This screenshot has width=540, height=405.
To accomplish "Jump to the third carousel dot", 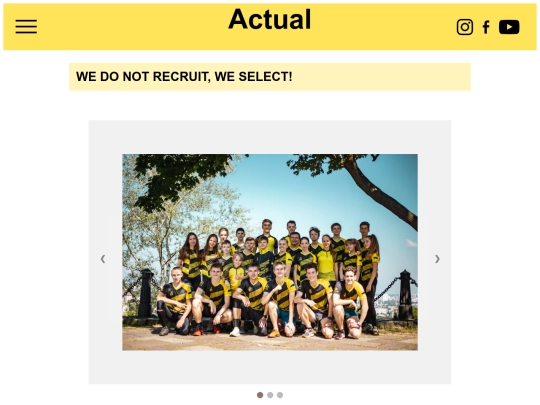I will [280, 395].
